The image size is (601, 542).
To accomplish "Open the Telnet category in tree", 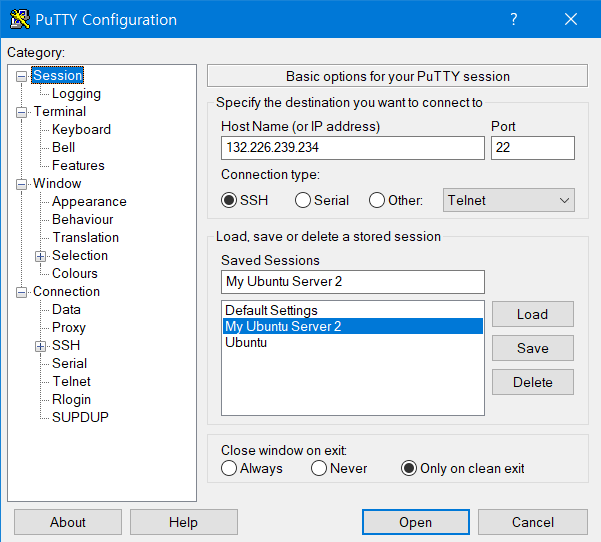I will 71,382.
